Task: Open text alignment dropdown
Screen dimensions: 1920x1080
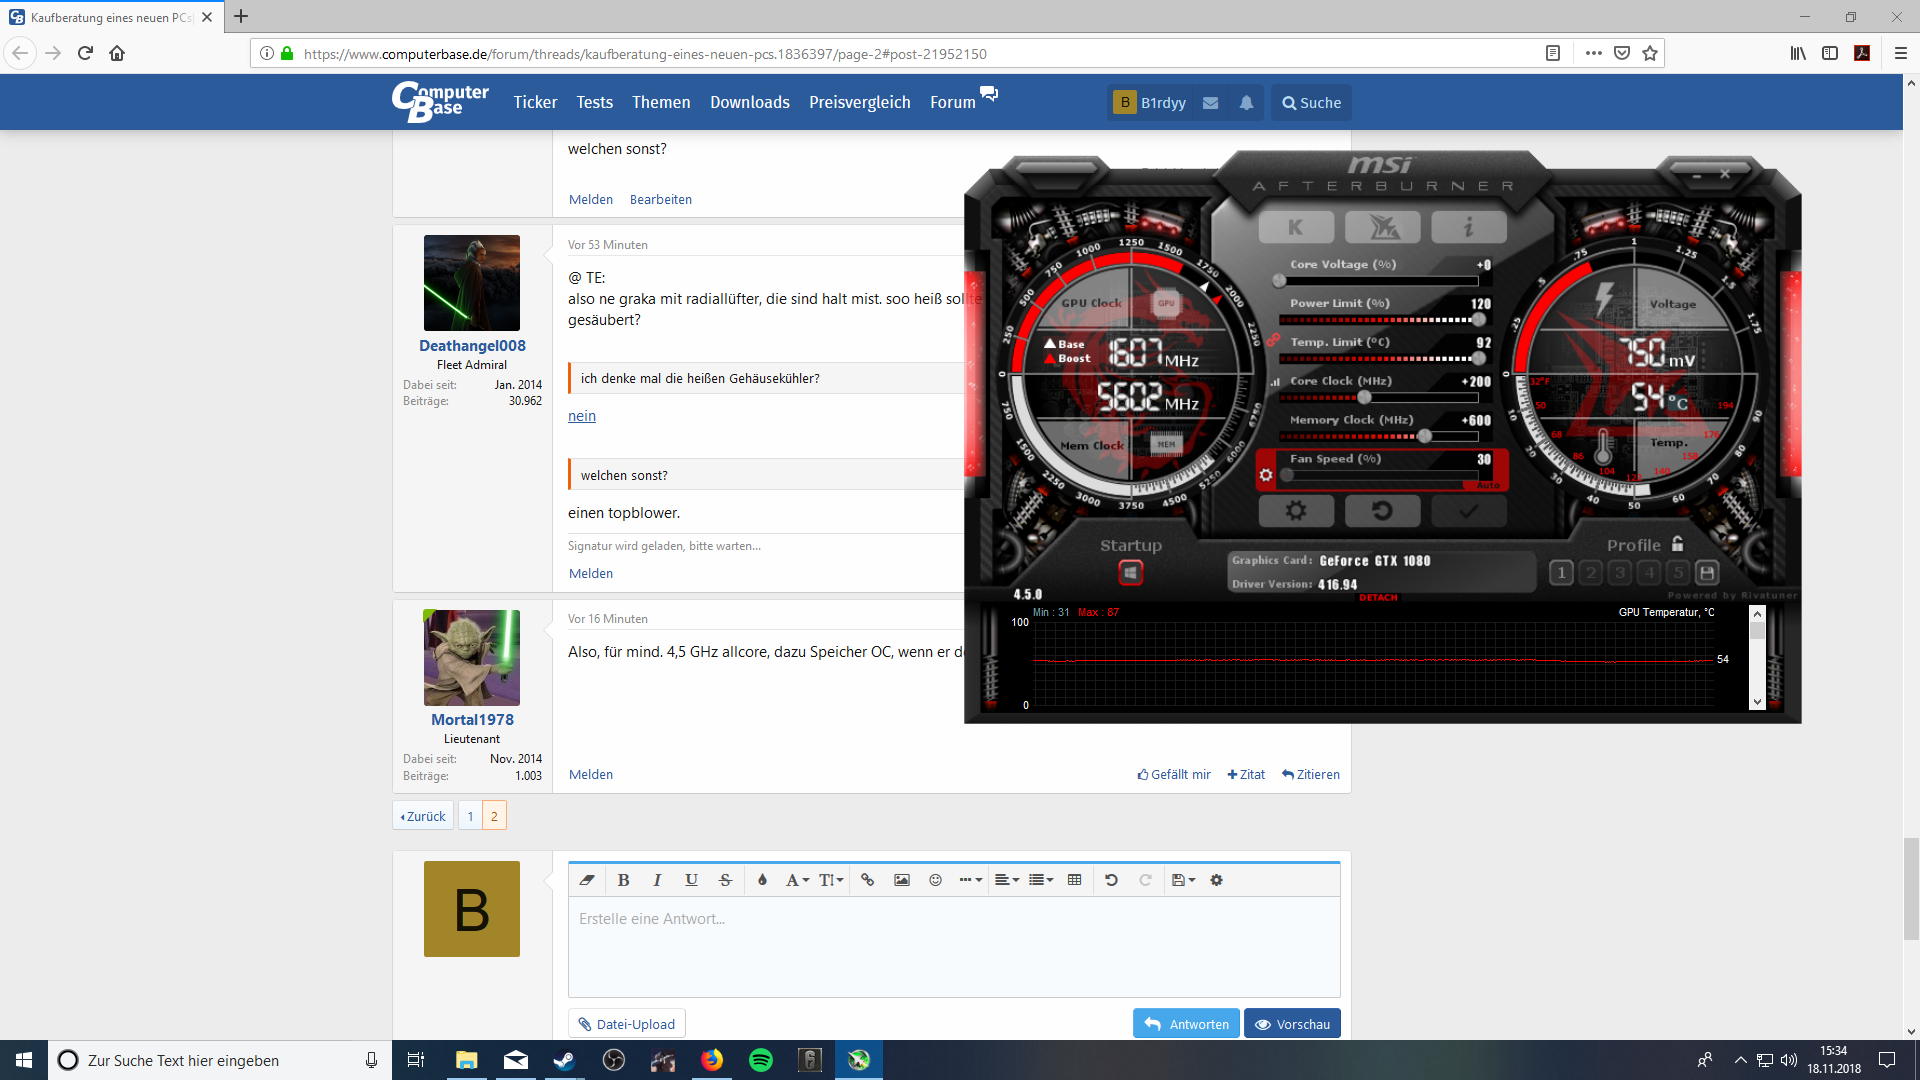Action: [x=1007, y=880]
